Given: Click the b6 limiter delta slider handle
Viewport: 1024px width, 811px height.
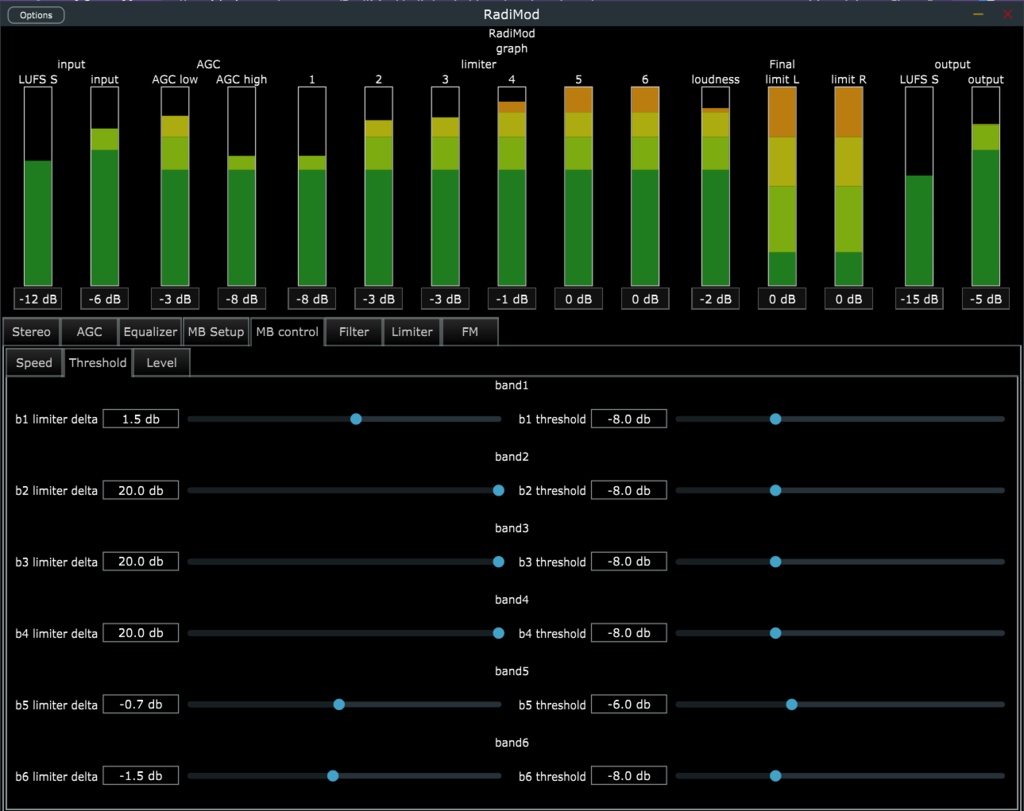Looking at the screenshot, I should coord(333,776).
